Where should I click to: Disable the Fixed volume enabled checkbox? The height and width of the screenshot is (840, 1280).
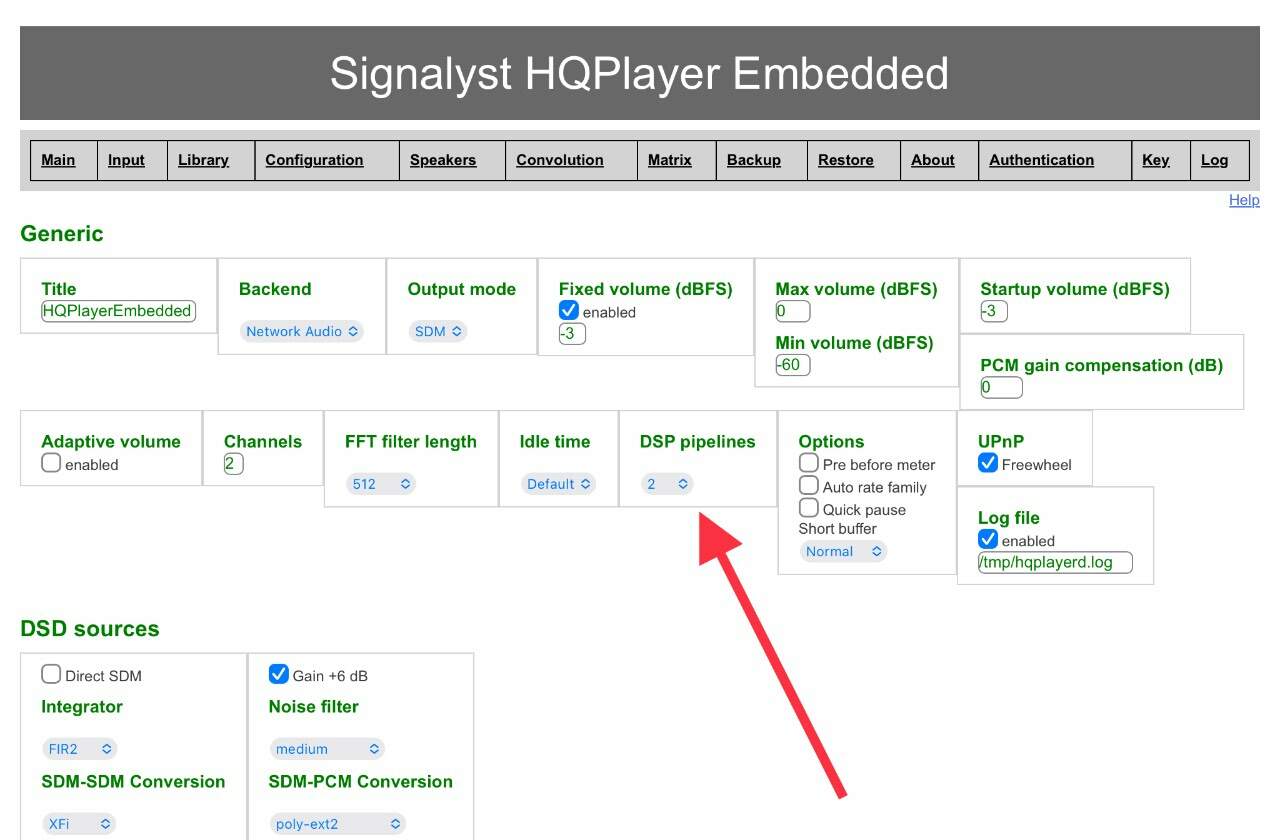point(569,311)
